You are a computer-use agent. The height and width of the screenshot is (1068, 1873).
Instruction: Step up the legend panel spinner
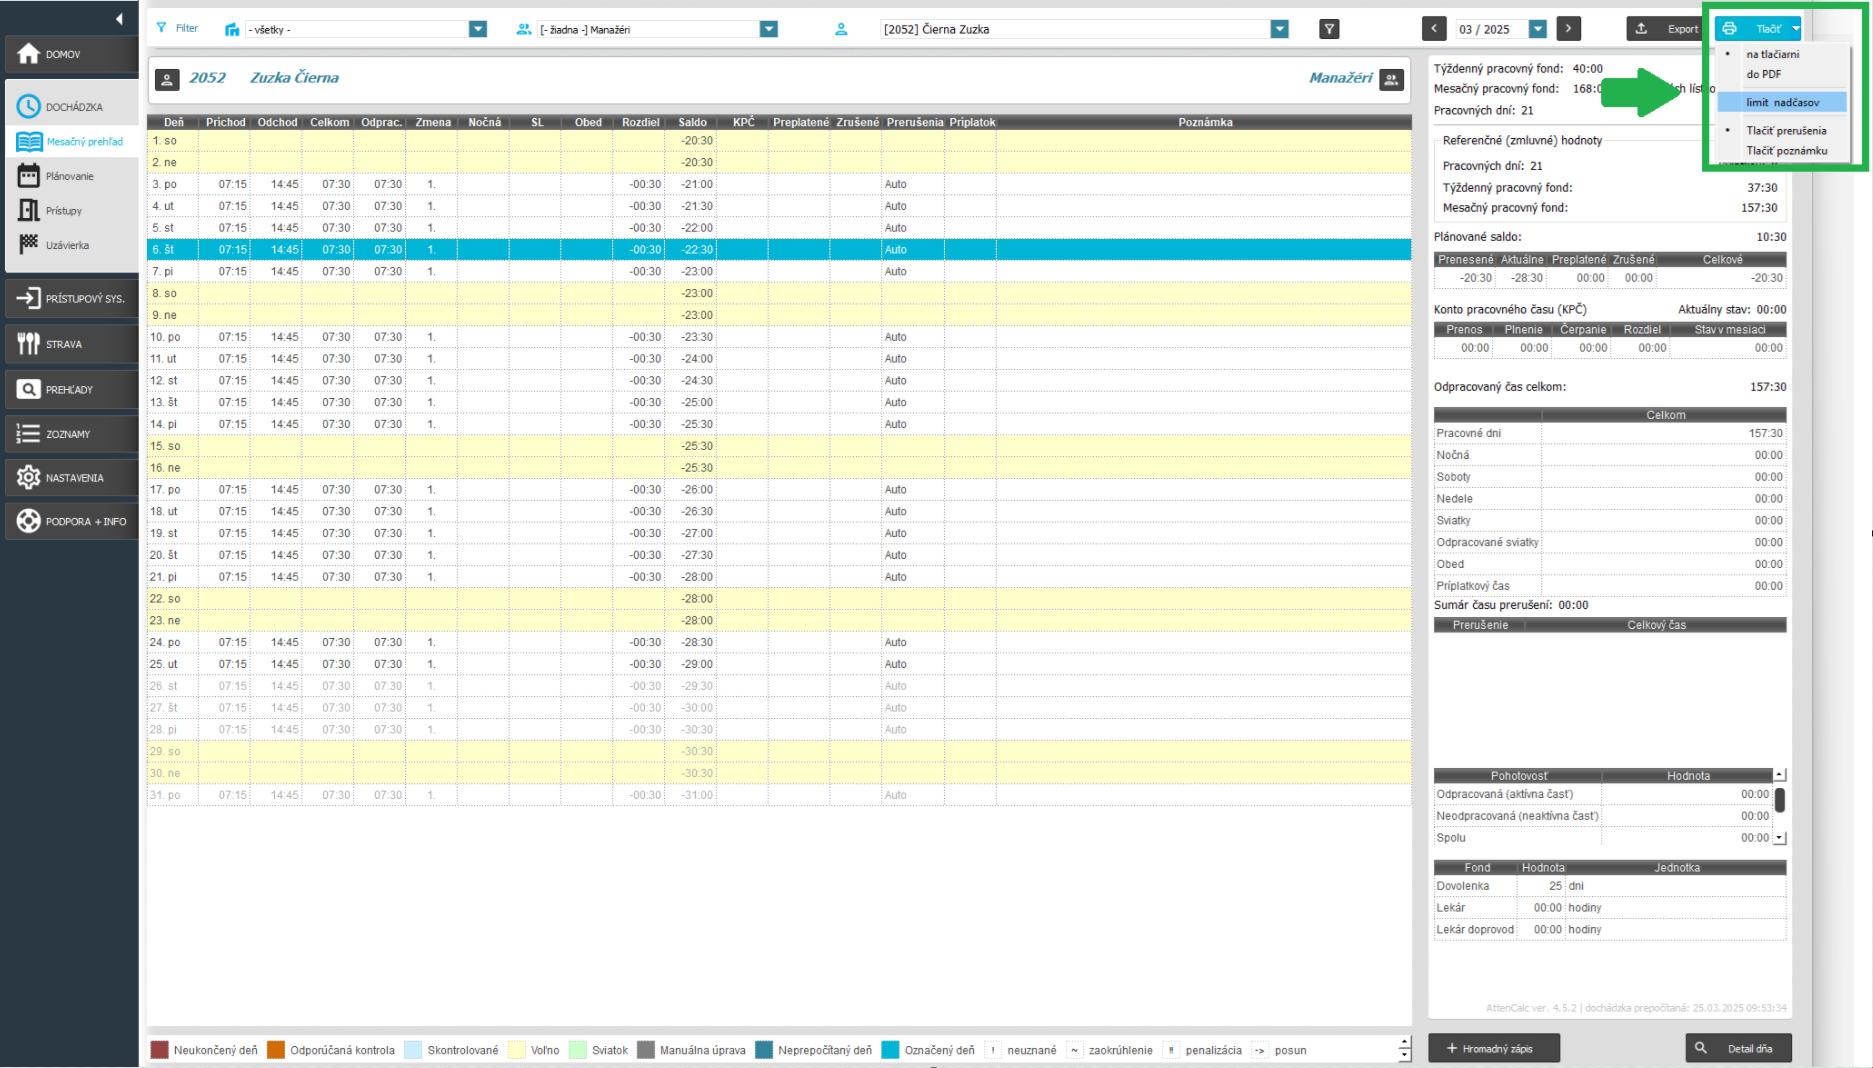(1404, 1043)
